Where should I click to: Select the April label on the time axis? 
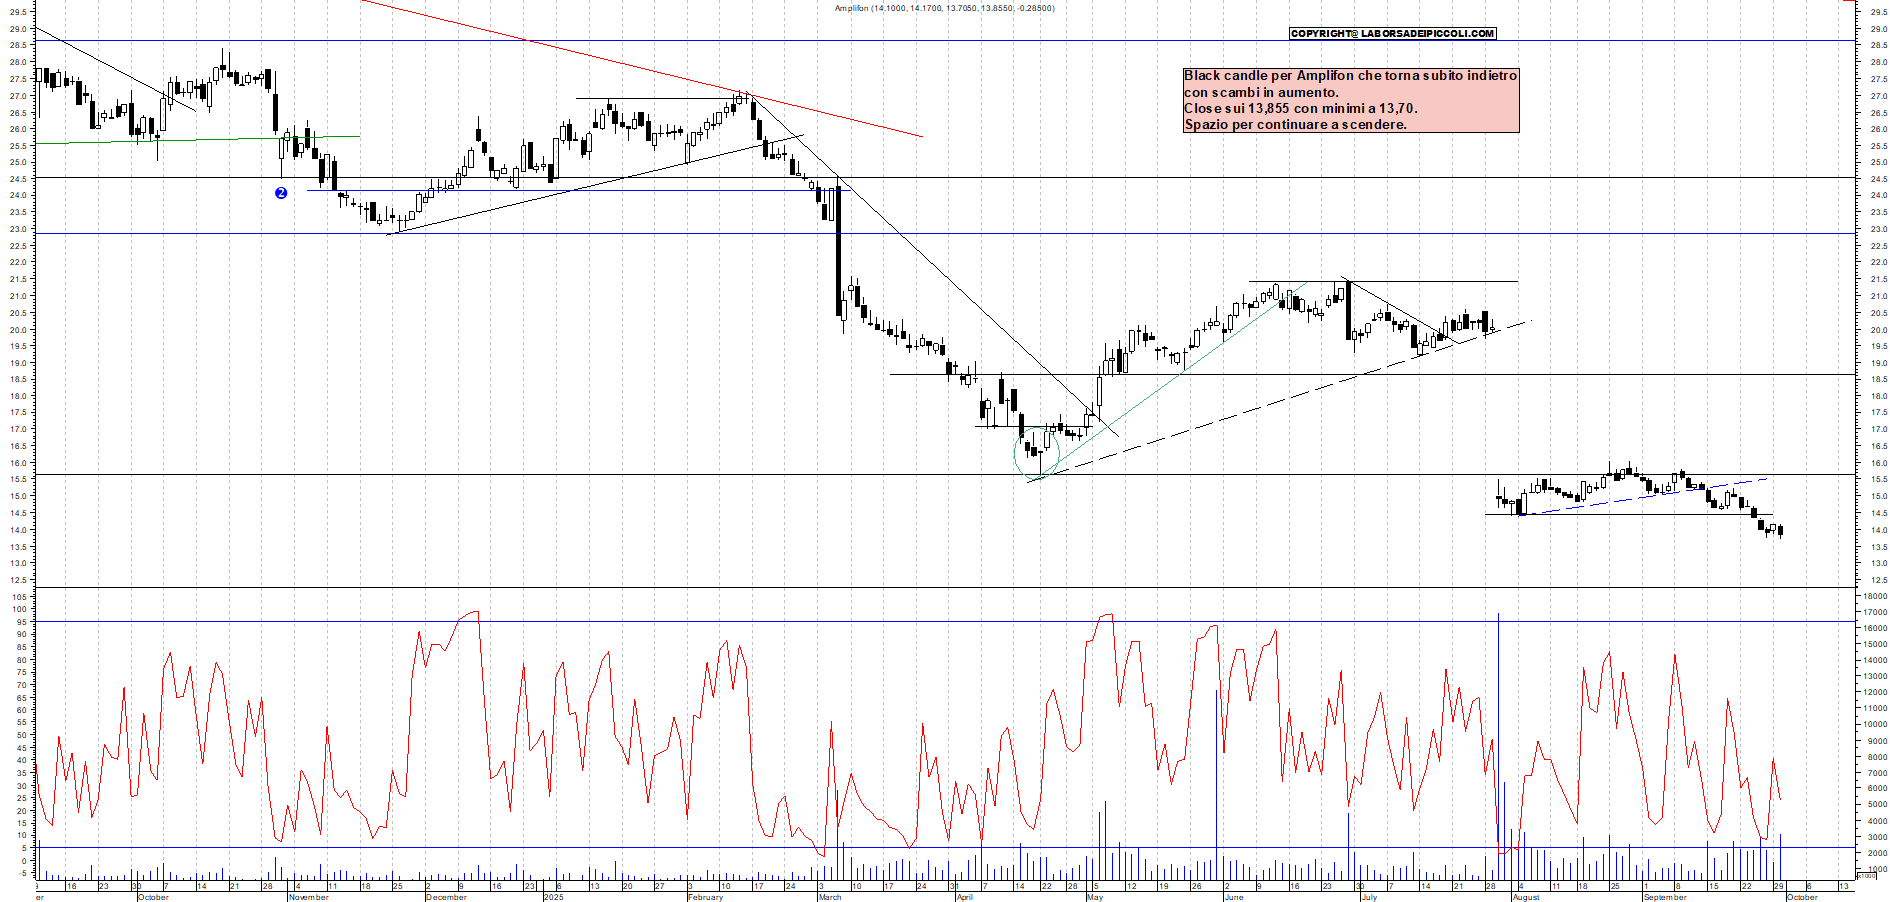pos(964,897)
